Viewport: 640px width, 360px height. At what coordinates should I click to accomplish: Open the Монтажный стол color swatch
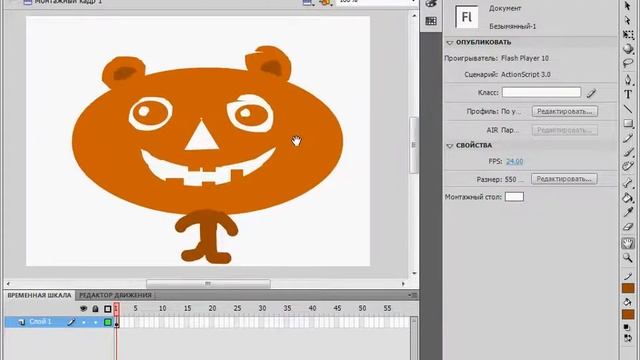tap(514, 197)
